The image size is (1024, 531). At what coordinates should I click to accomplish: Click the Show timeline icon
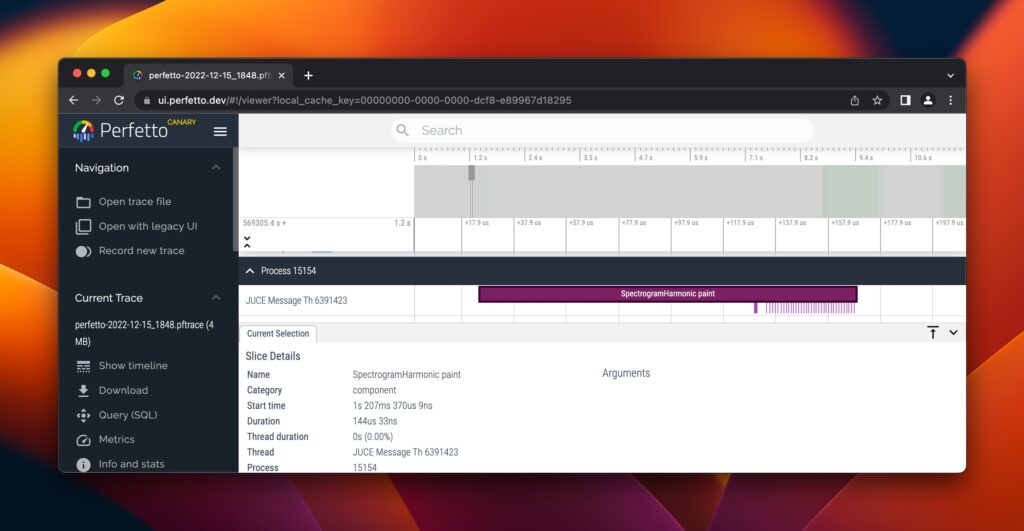(84, 366)
